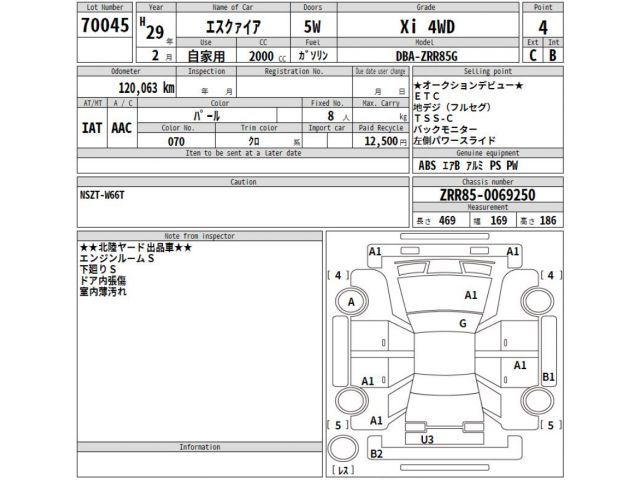Click the selling point 左側パワースライド
This screenshot has width=640, height=480.
pos(454,140)
